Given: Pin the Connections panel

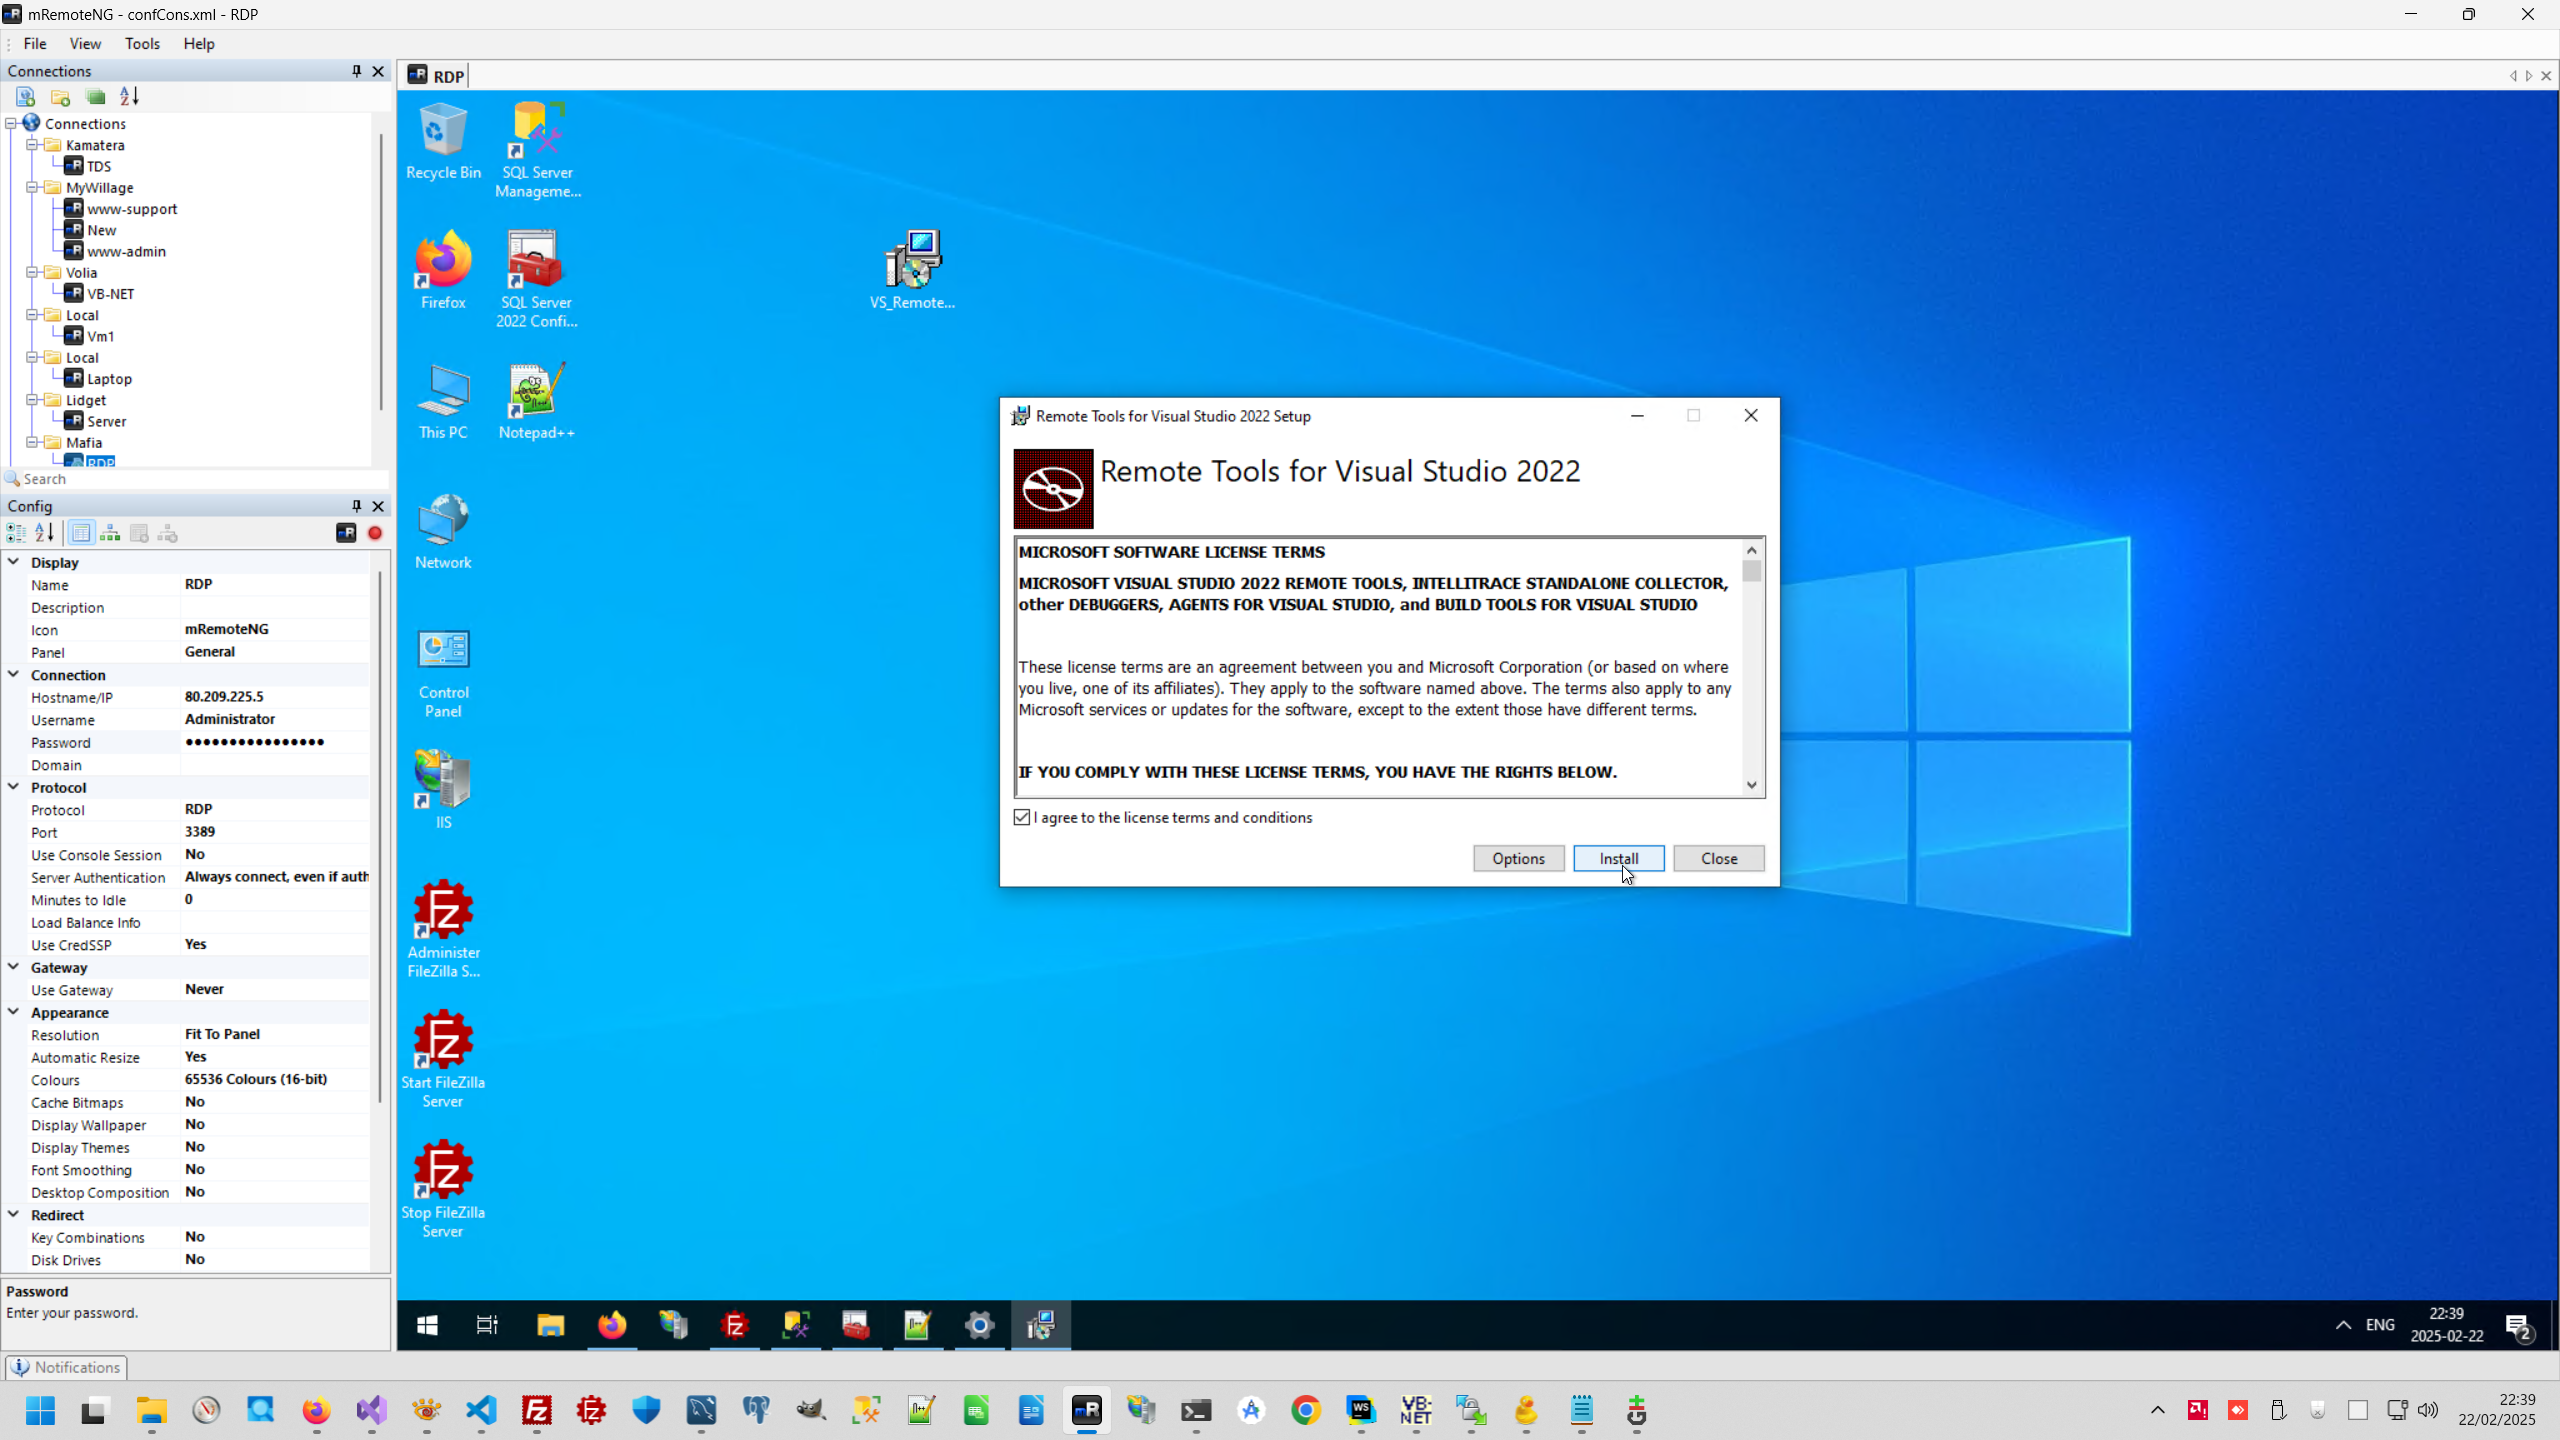Looking at the screenshot, I should coord(356,71).
